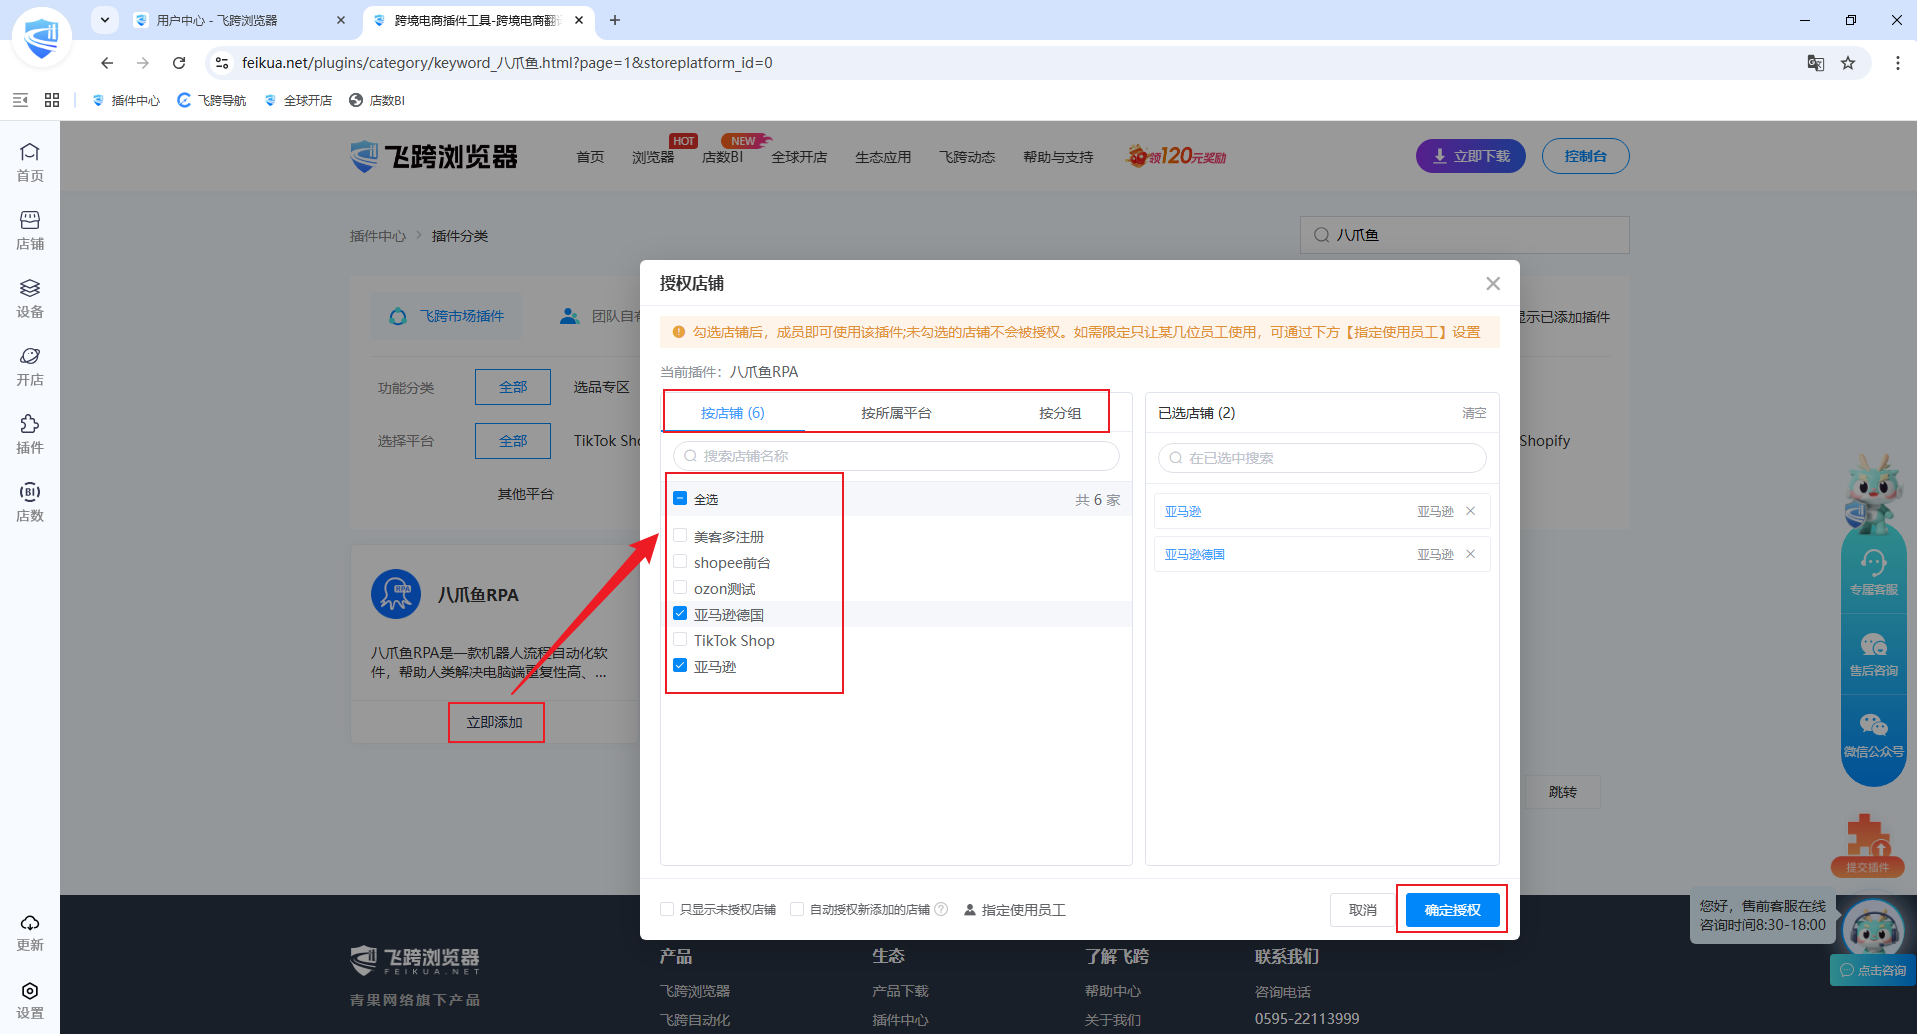This screenshot has height=1034, width=1917.
Task: Click 指定使用员工 link
Action: click(x=1015, y=910)
